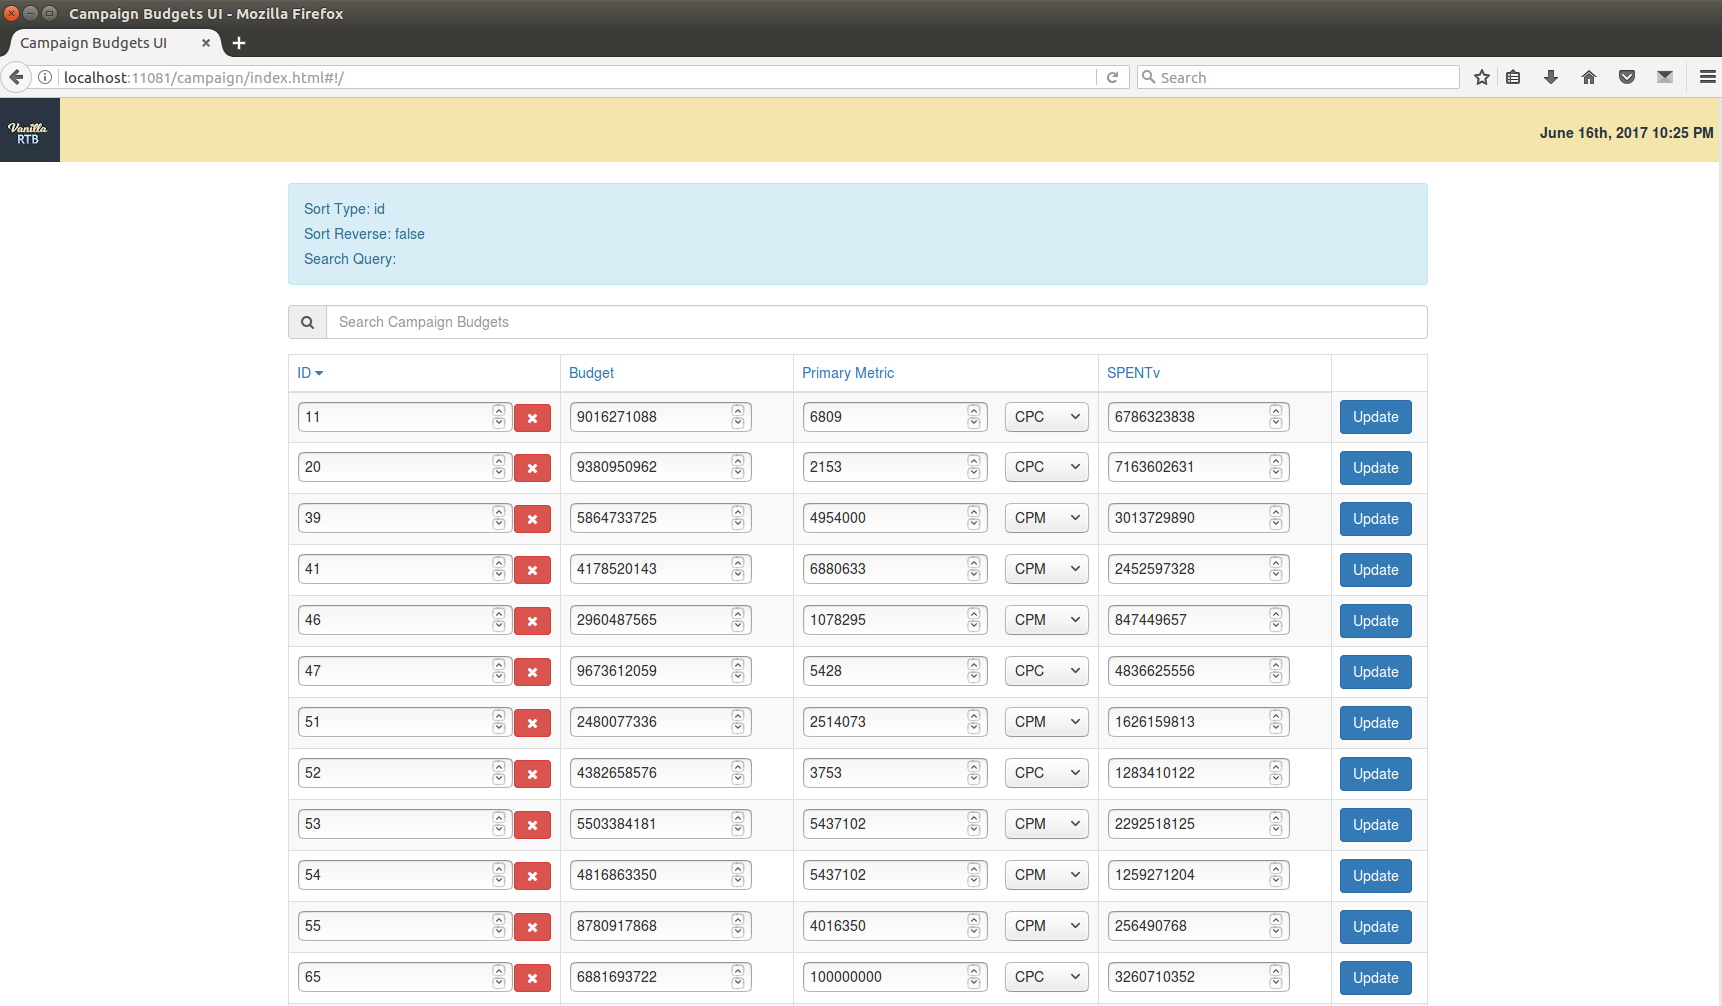This screenshot has height=1006, width=1722.
Task: Focus the Search Campaign Budgets field
Action: click(x=876, y=322)
